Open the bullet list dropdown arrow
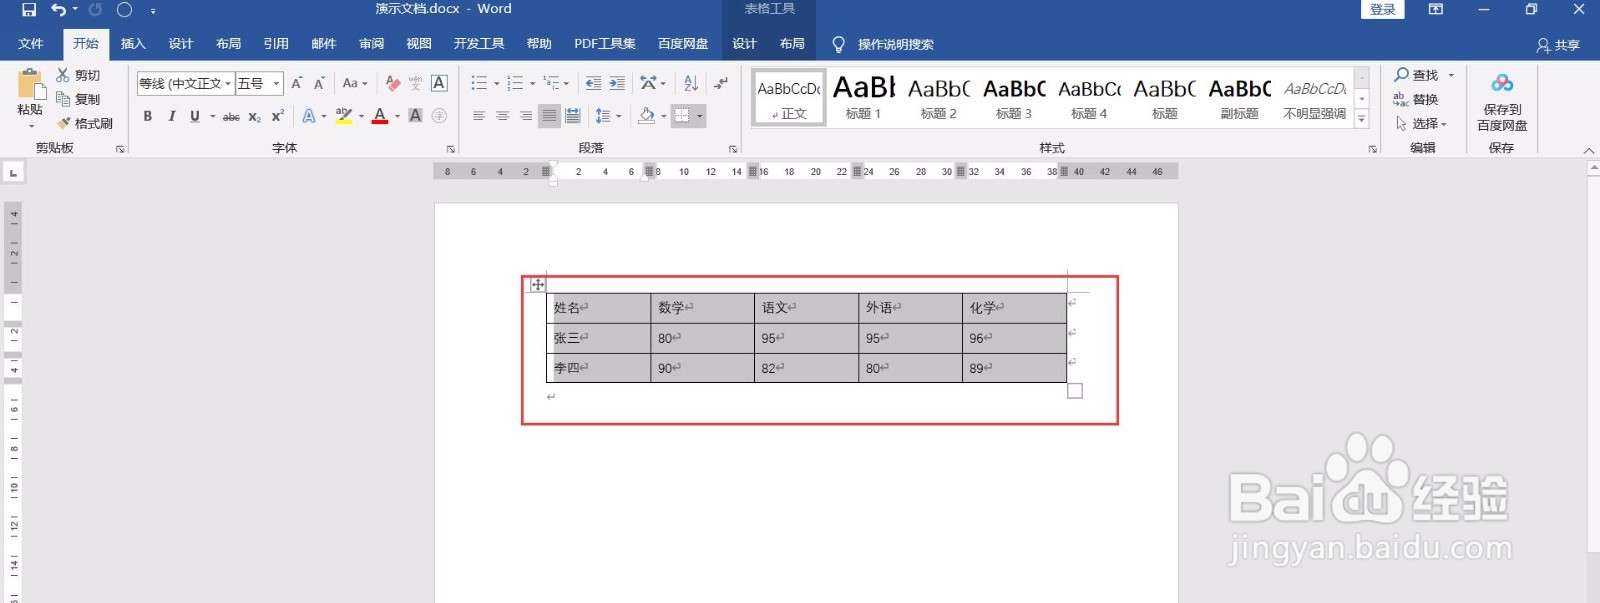The width and height of the screenshot is (1600, 603). (497, 84)
